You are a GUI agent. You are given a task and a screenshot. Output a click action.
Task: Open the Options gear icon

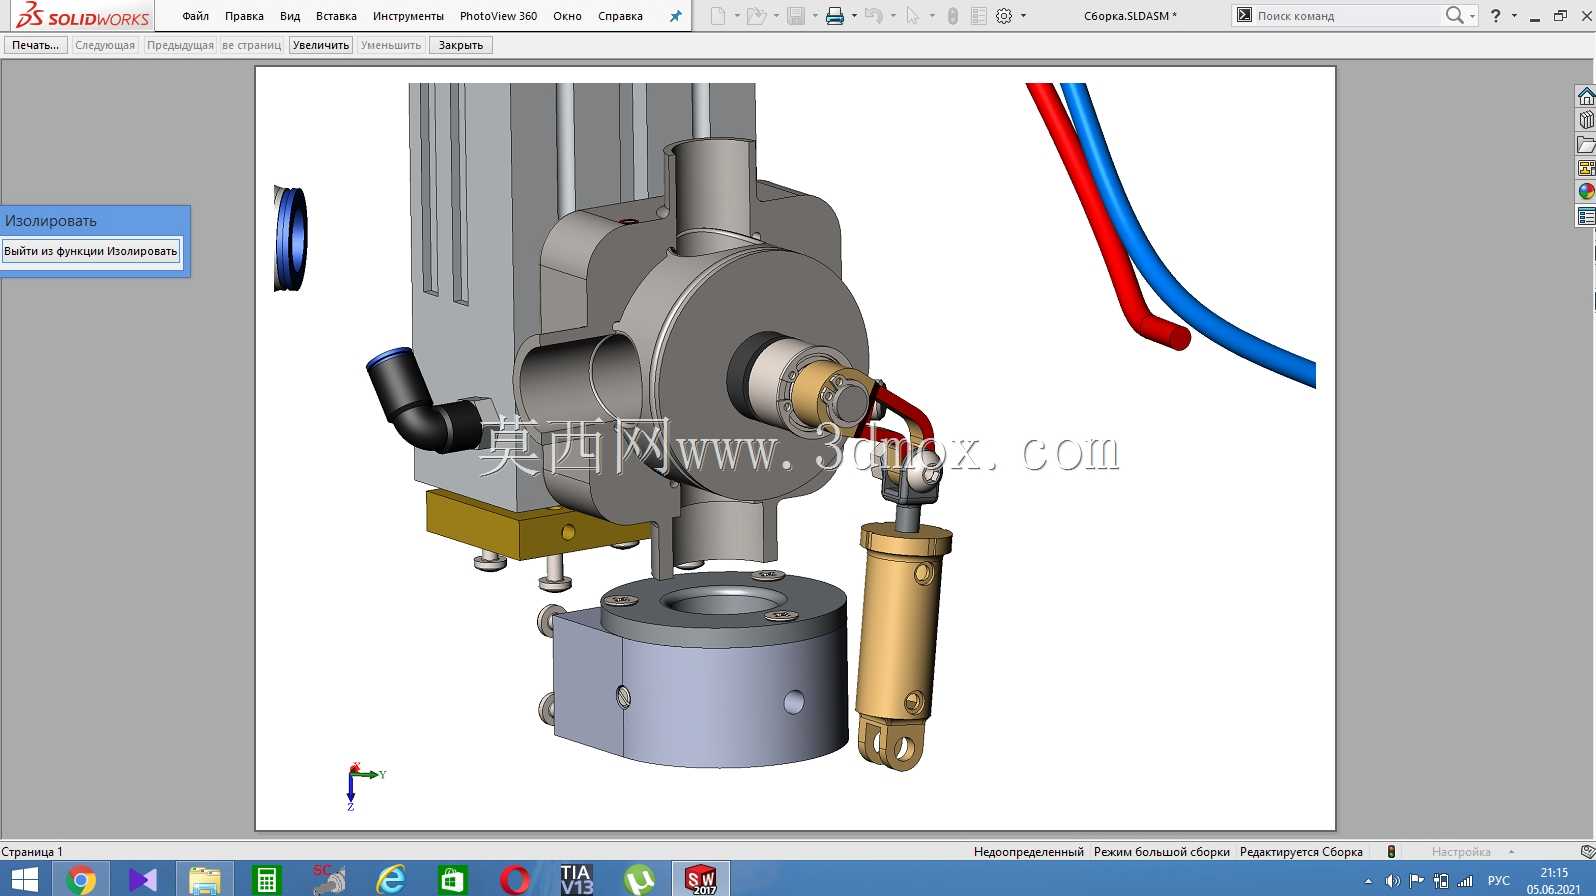click(1004, 16)
